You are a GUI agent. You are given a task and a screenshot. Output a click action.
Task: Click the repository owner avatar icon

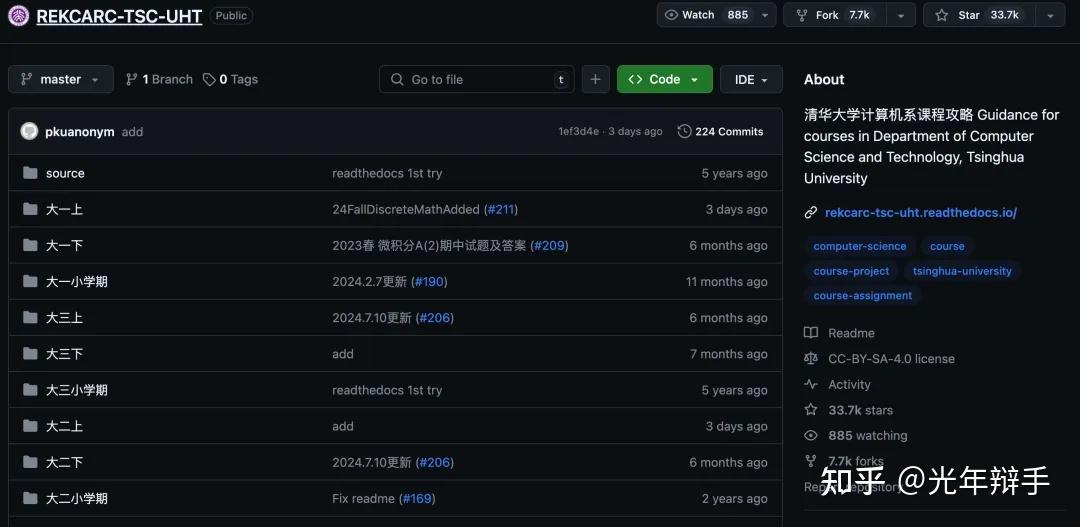19,16
